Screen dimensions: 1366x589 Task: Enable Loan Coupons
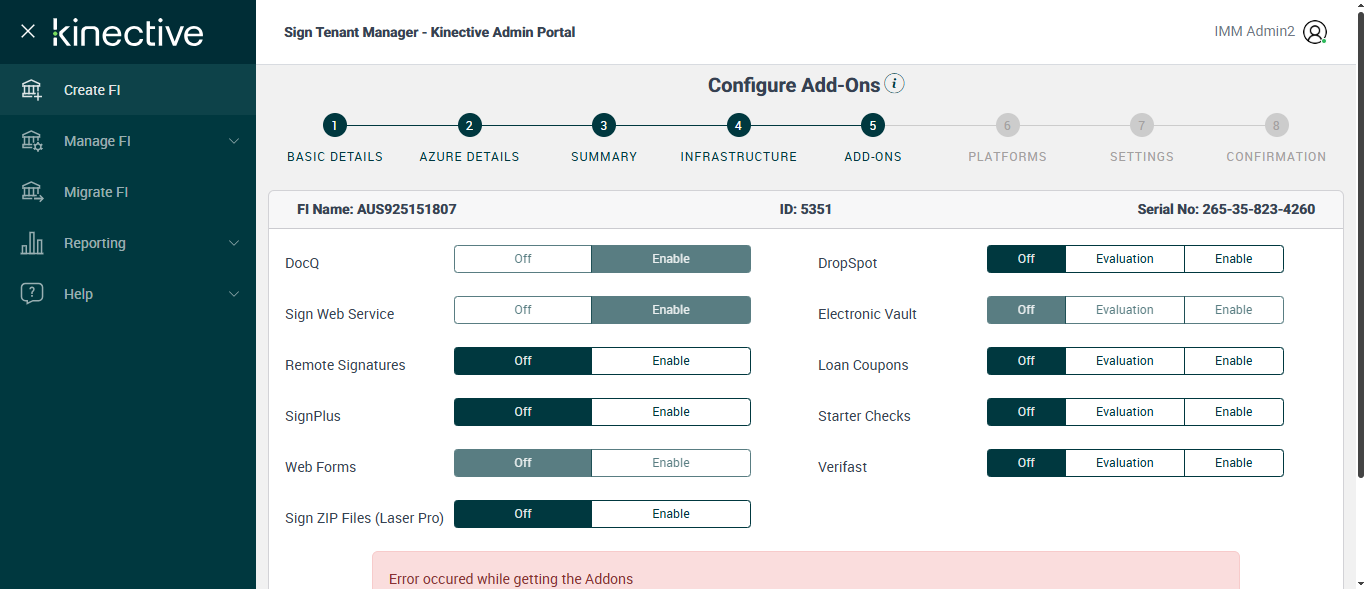(x=1234, y=361)
